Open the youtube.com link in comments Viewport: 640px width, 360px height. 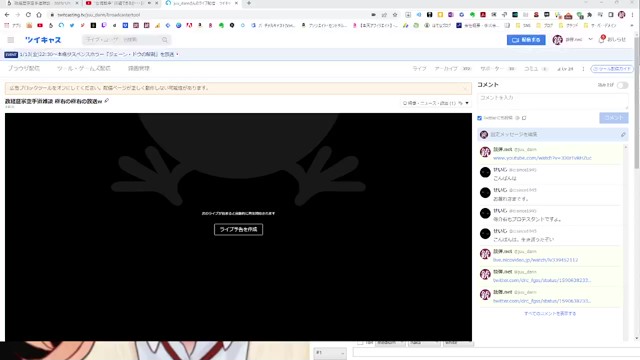[x=542, y=158]
